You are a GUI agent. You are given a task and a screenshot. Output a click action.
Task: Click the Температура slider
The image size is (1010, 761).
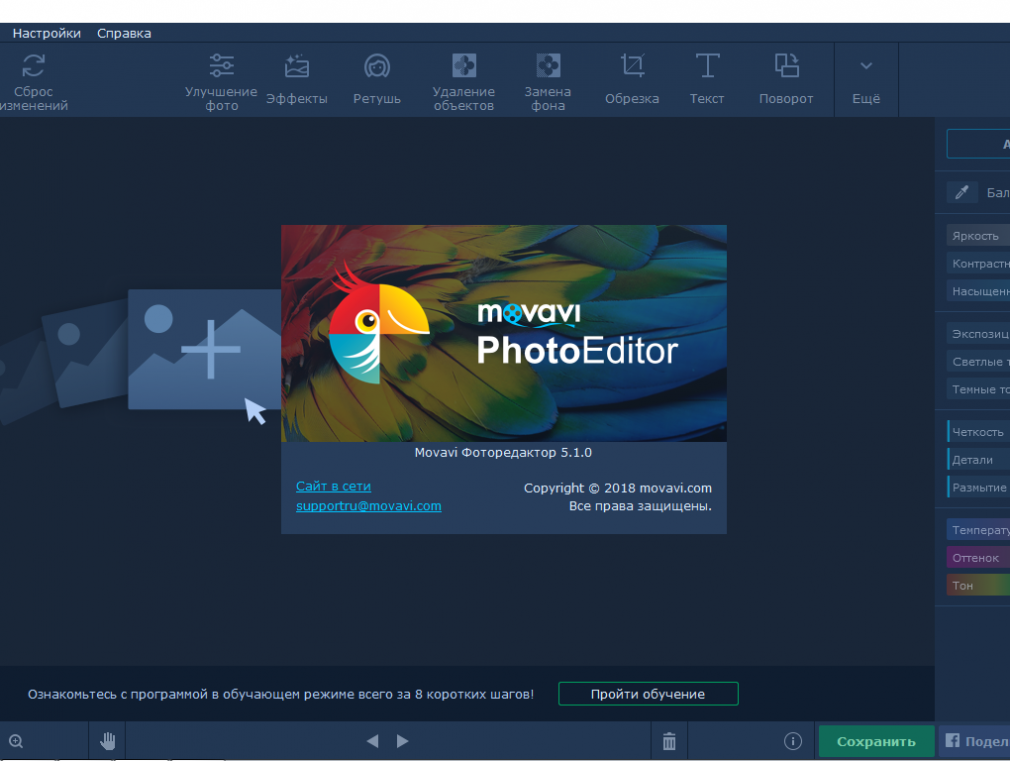[x=978, y=530]
